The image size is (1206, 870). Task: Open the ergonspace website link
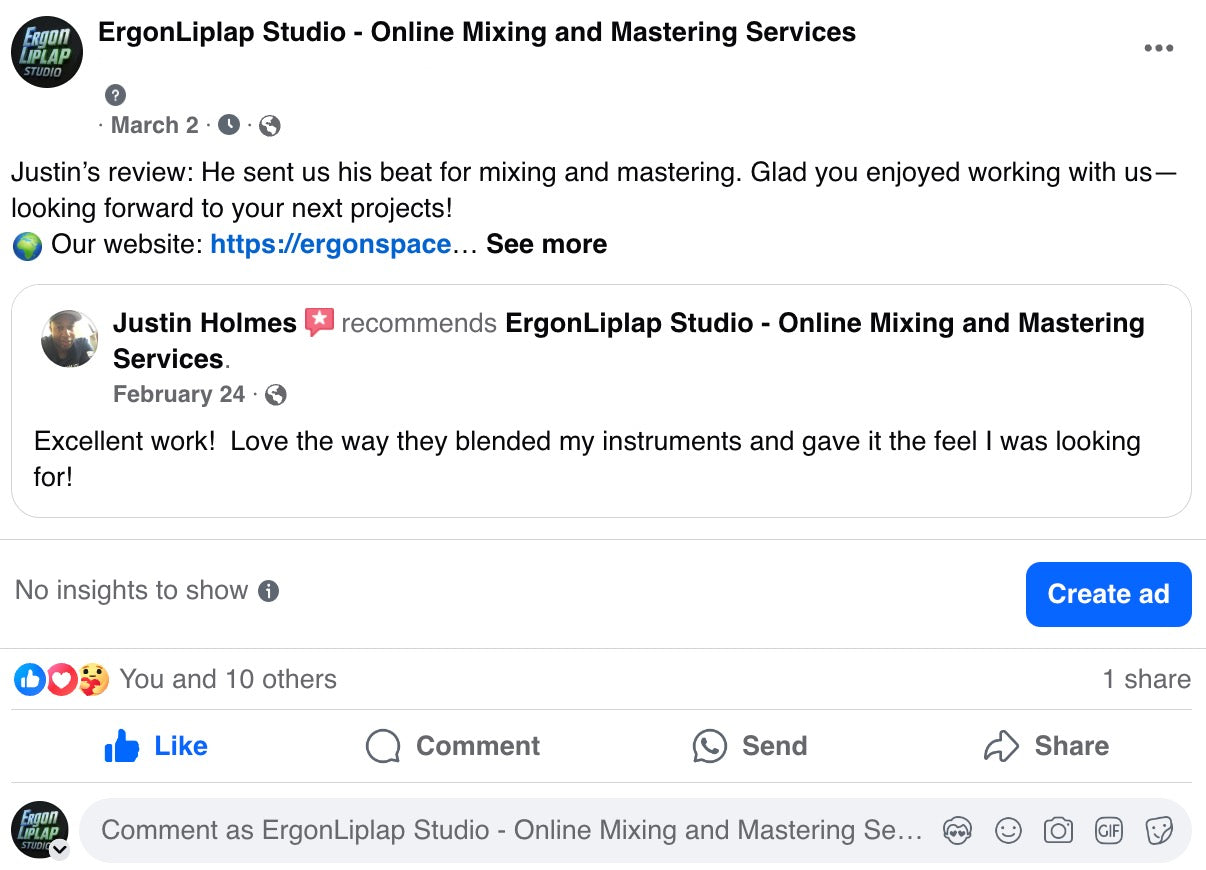tap(330, 244)
